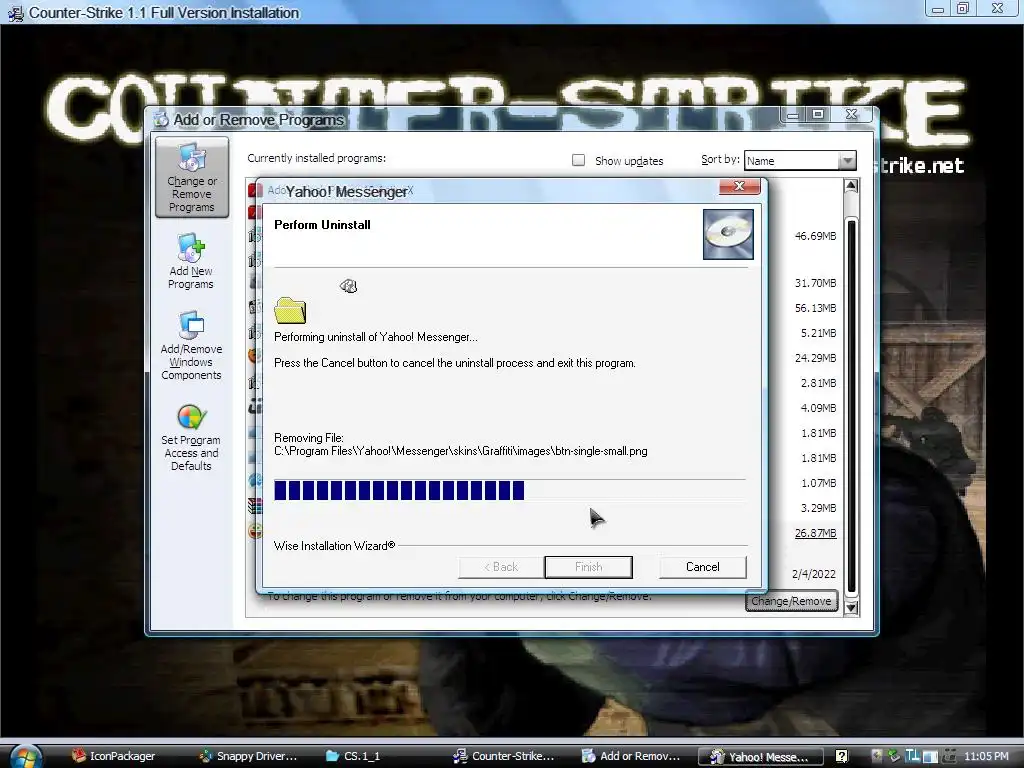1024x768 pixels.
Task: Click the Removing File path text
Action: tap(460, 451)
